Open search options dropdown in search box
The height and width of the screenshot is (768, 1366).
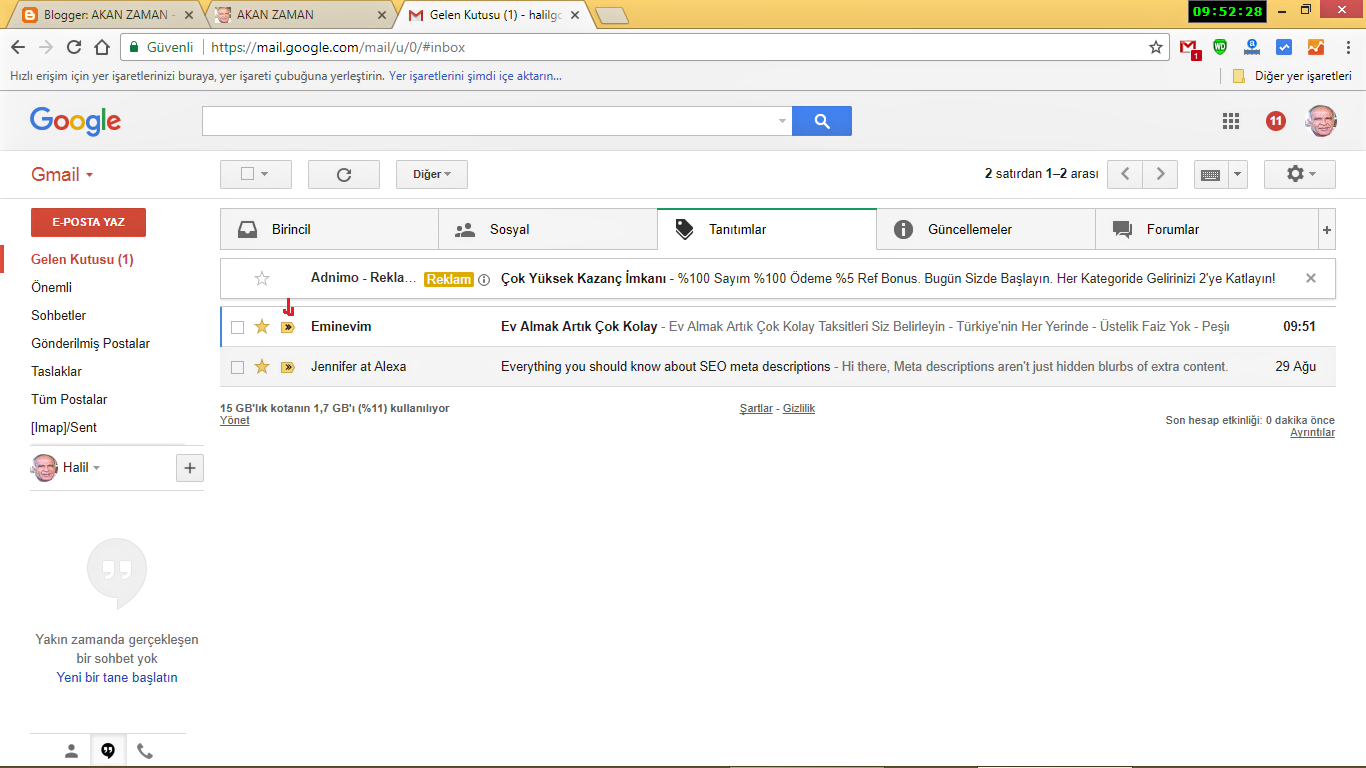[782, 121]
